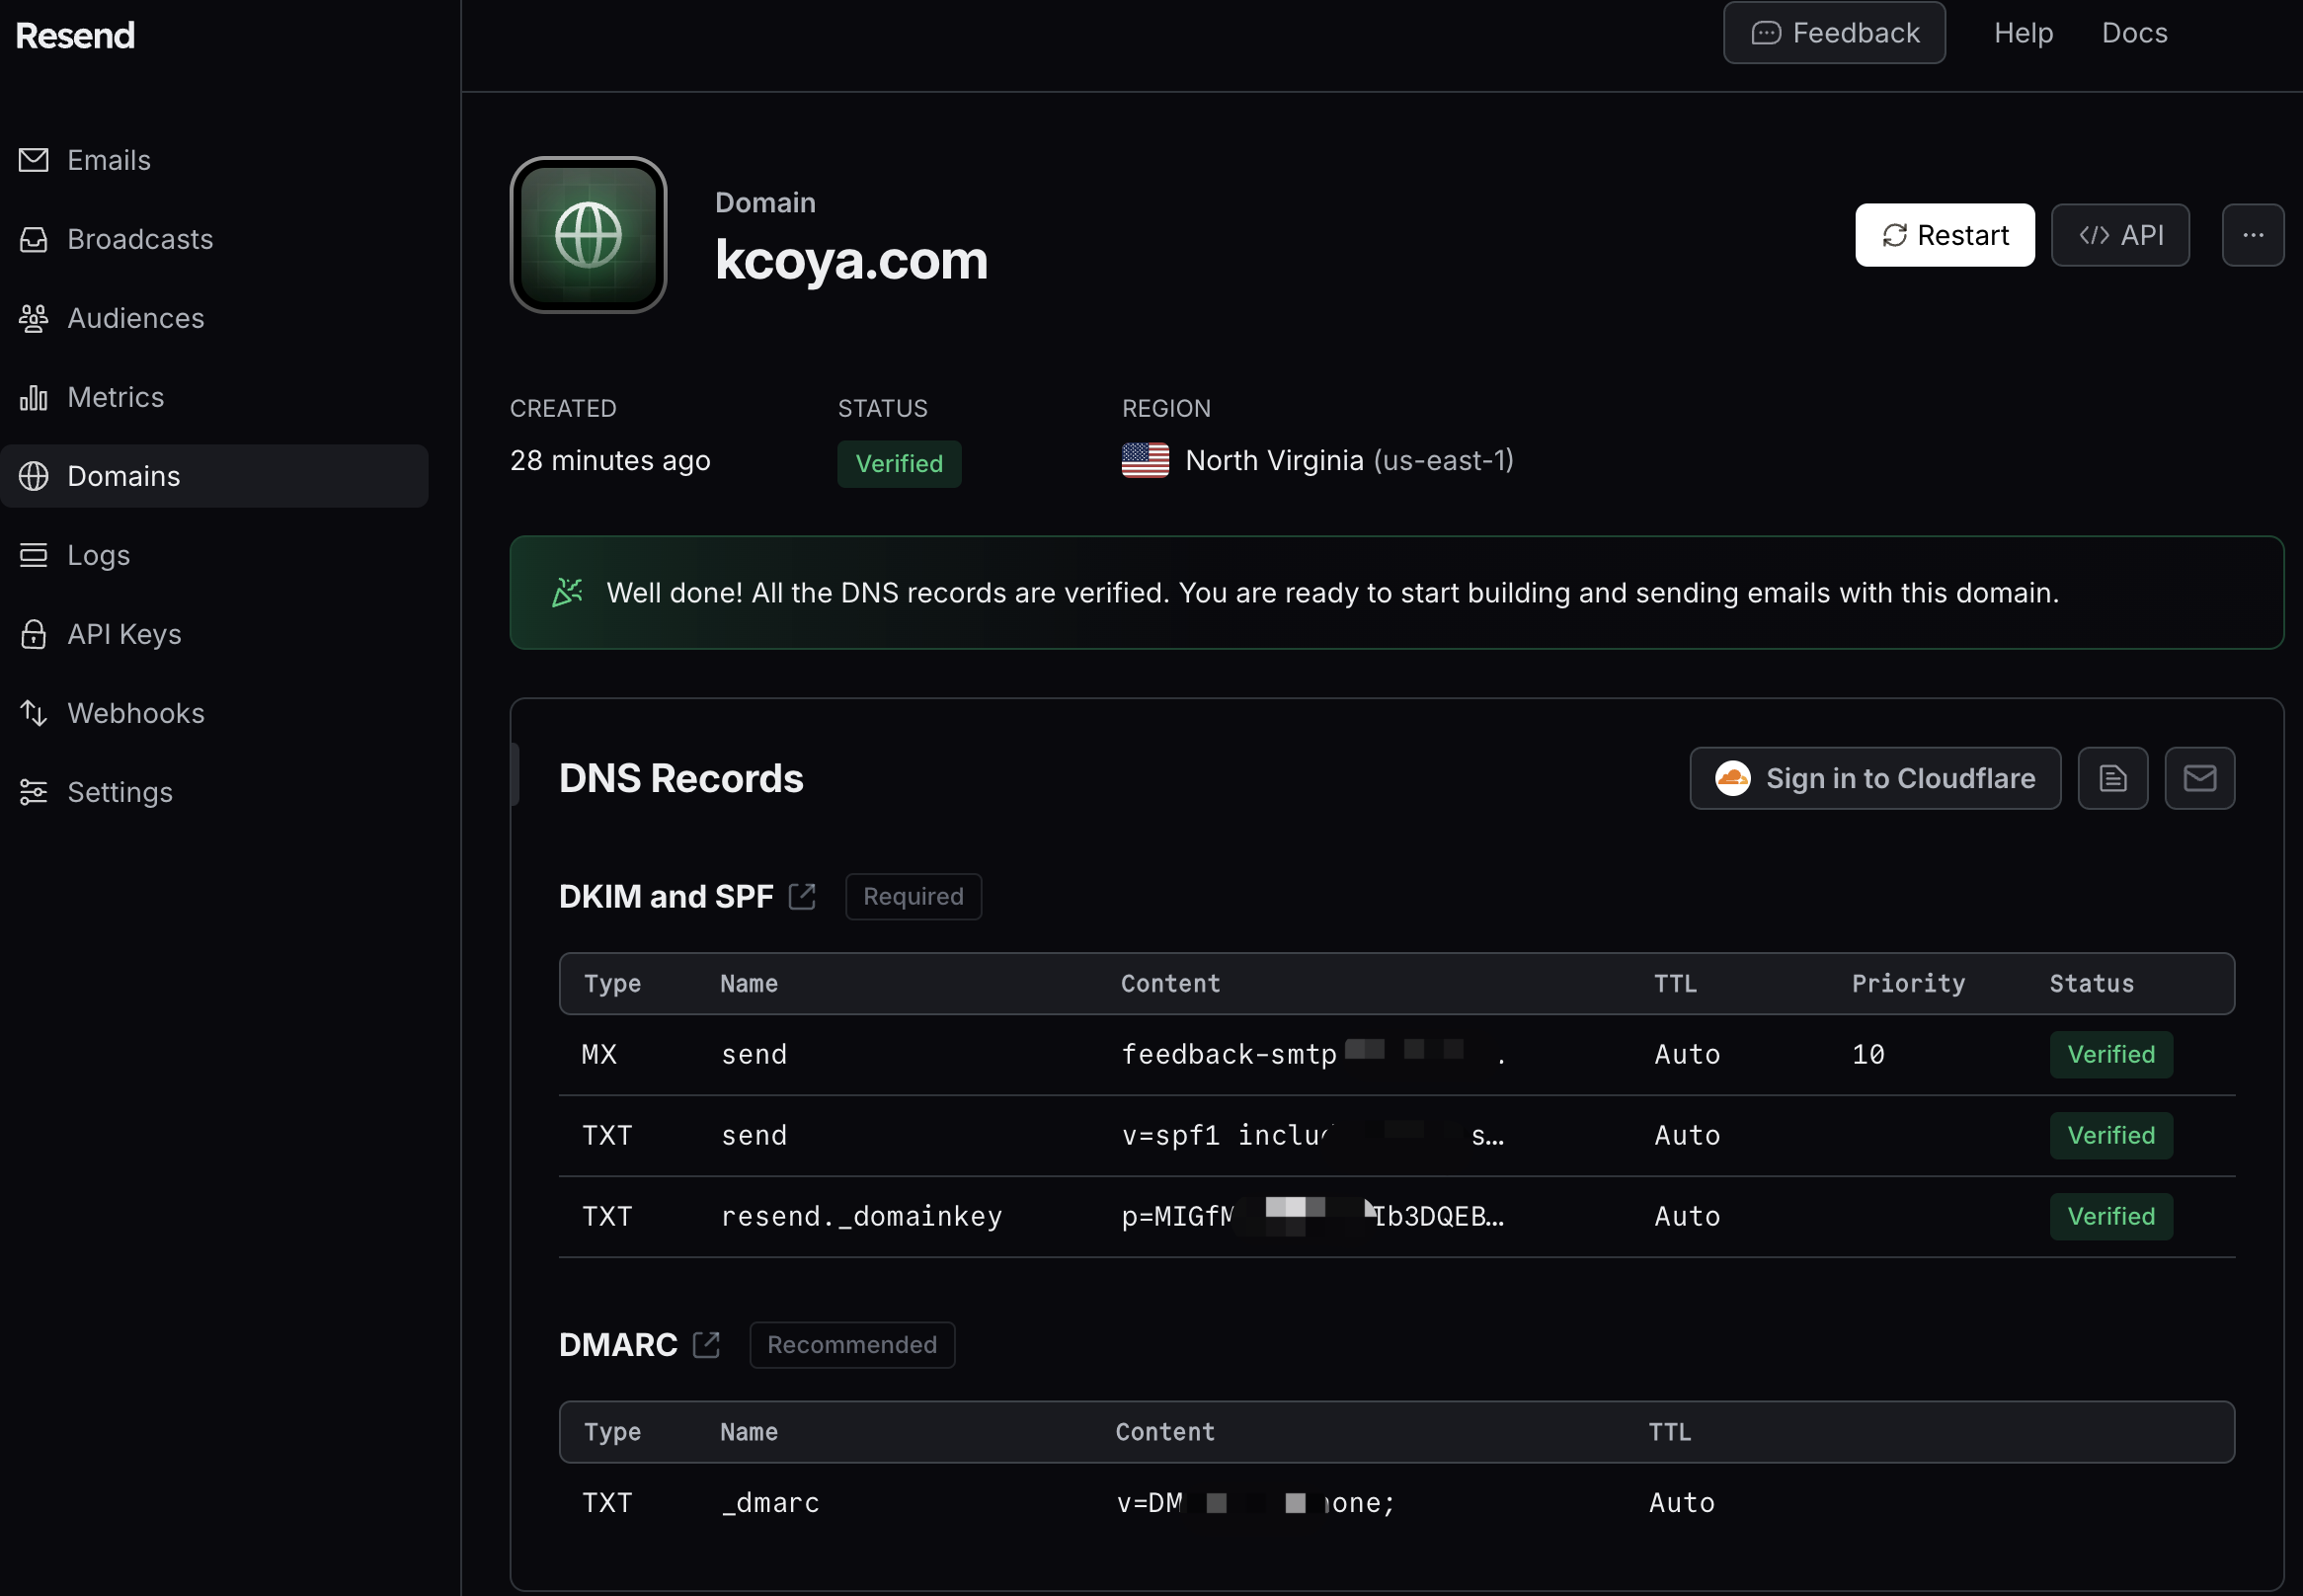Open the Docs link
The height and width of the screenshot is (1596, 2303).
point(2134,33)
